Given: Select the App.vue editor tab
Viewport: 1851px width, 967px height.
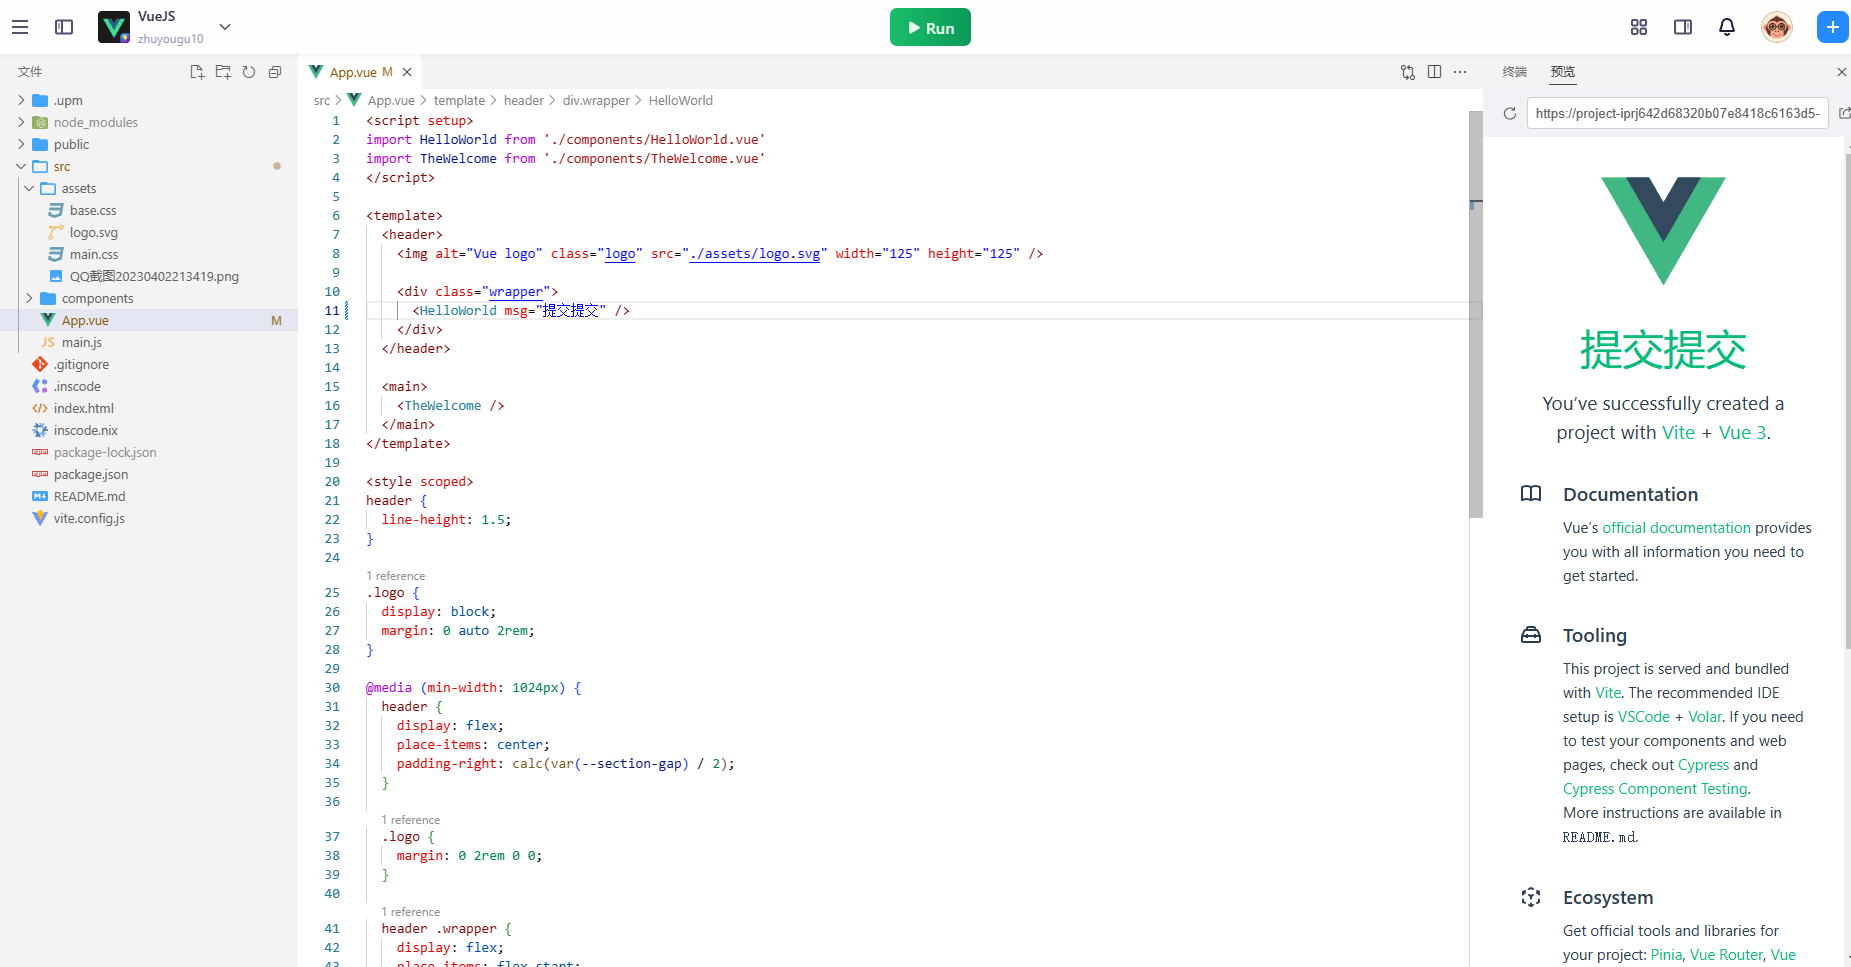Looking at the screenshot, I should (x=353, y=72).
